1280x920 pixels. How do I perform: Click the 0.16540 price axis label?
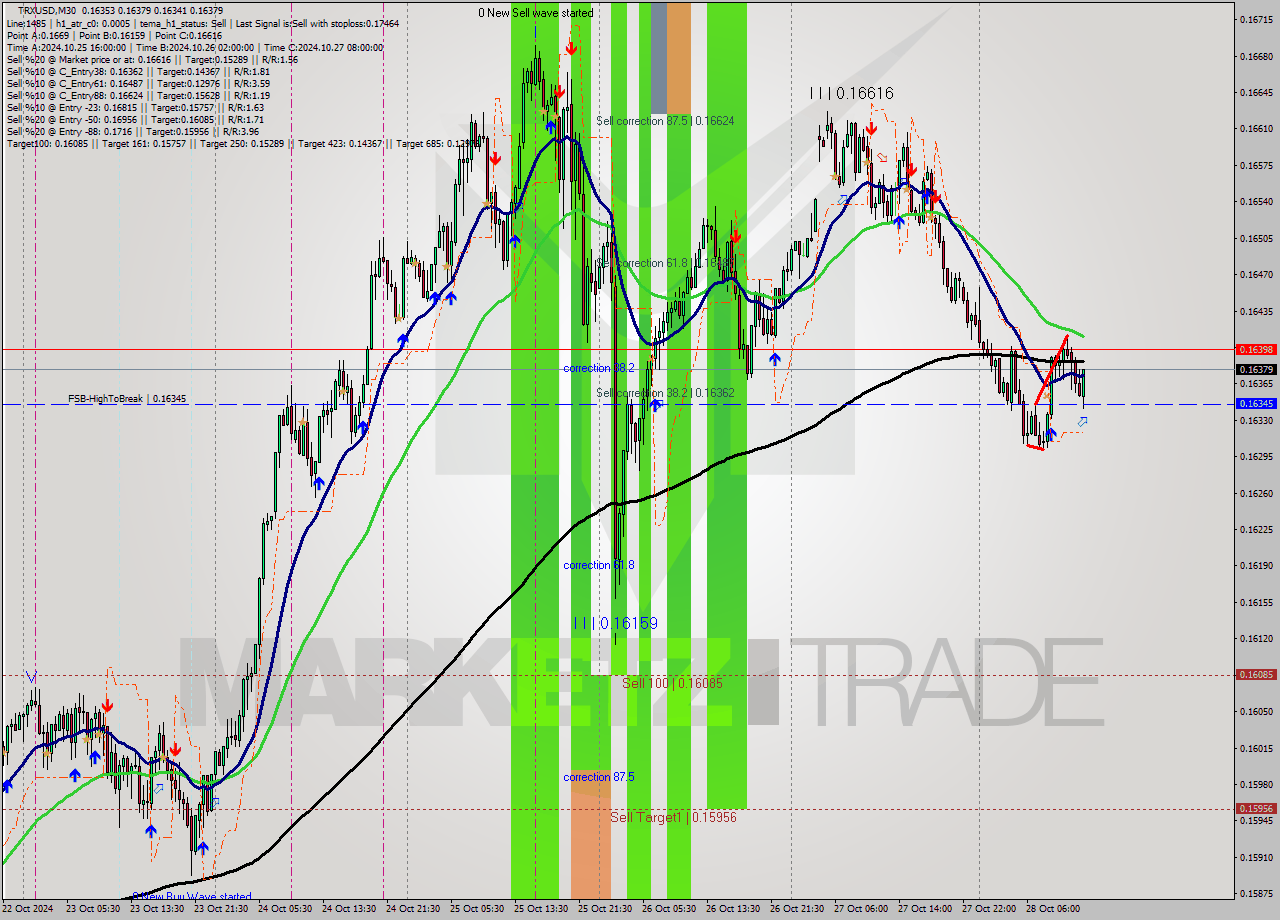click(1256, 202)
